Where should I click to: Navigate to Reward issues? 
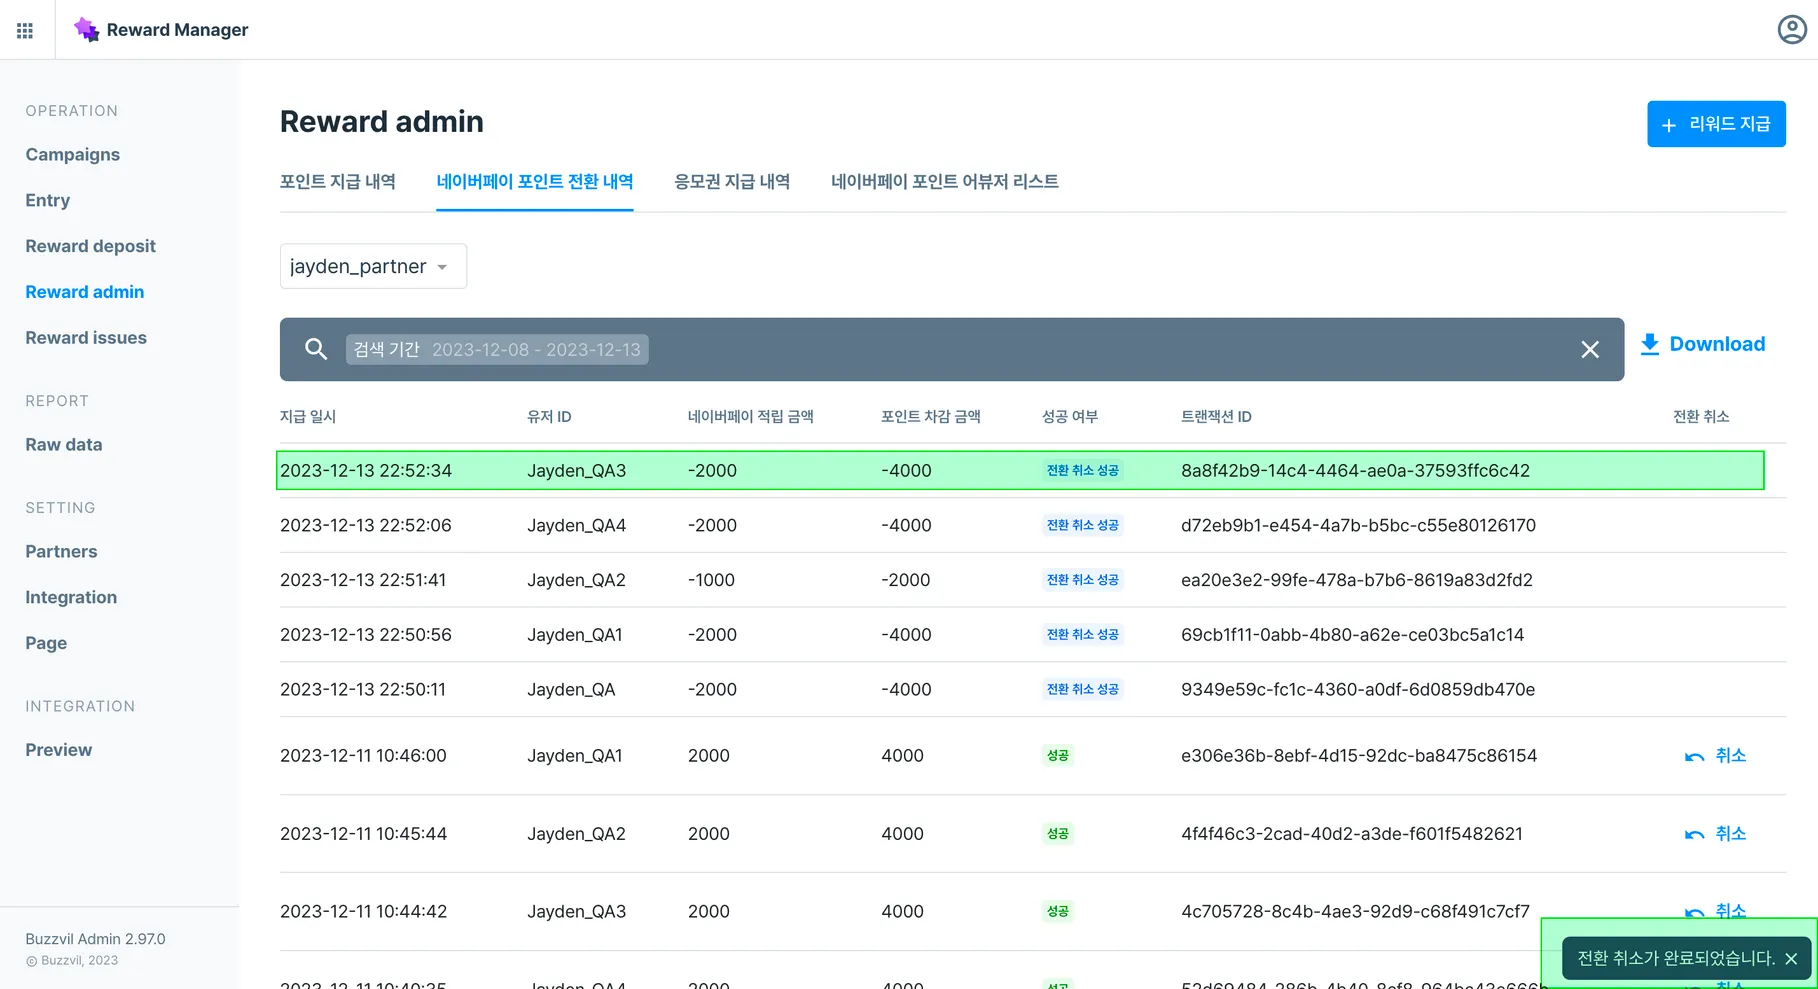(86, 338)
